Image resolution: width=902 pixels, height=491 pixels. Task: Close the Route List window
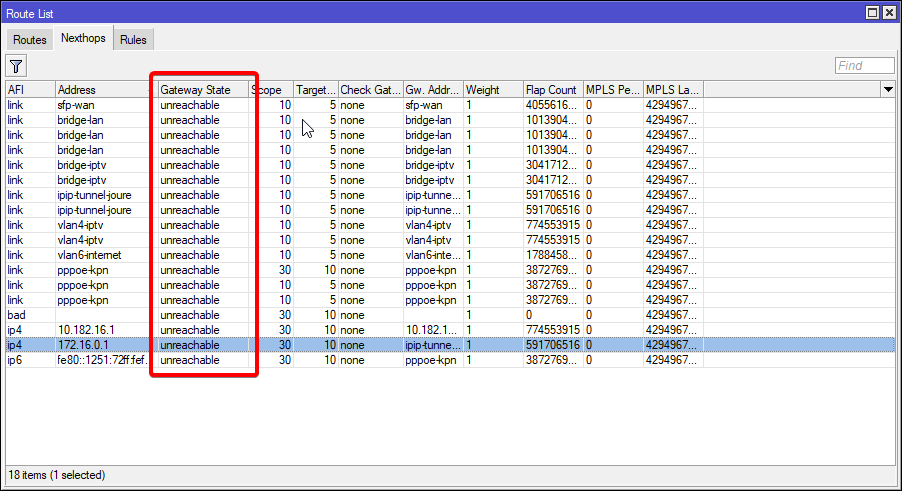point(889,13)
